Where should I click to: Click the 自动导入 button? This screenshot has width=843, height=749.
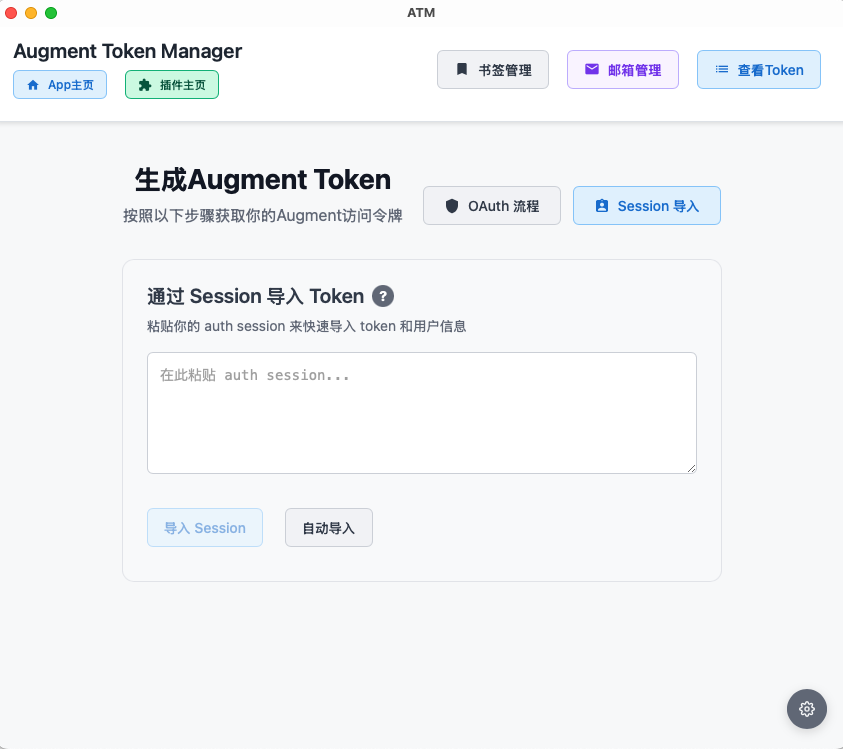[x=328, y=528]
